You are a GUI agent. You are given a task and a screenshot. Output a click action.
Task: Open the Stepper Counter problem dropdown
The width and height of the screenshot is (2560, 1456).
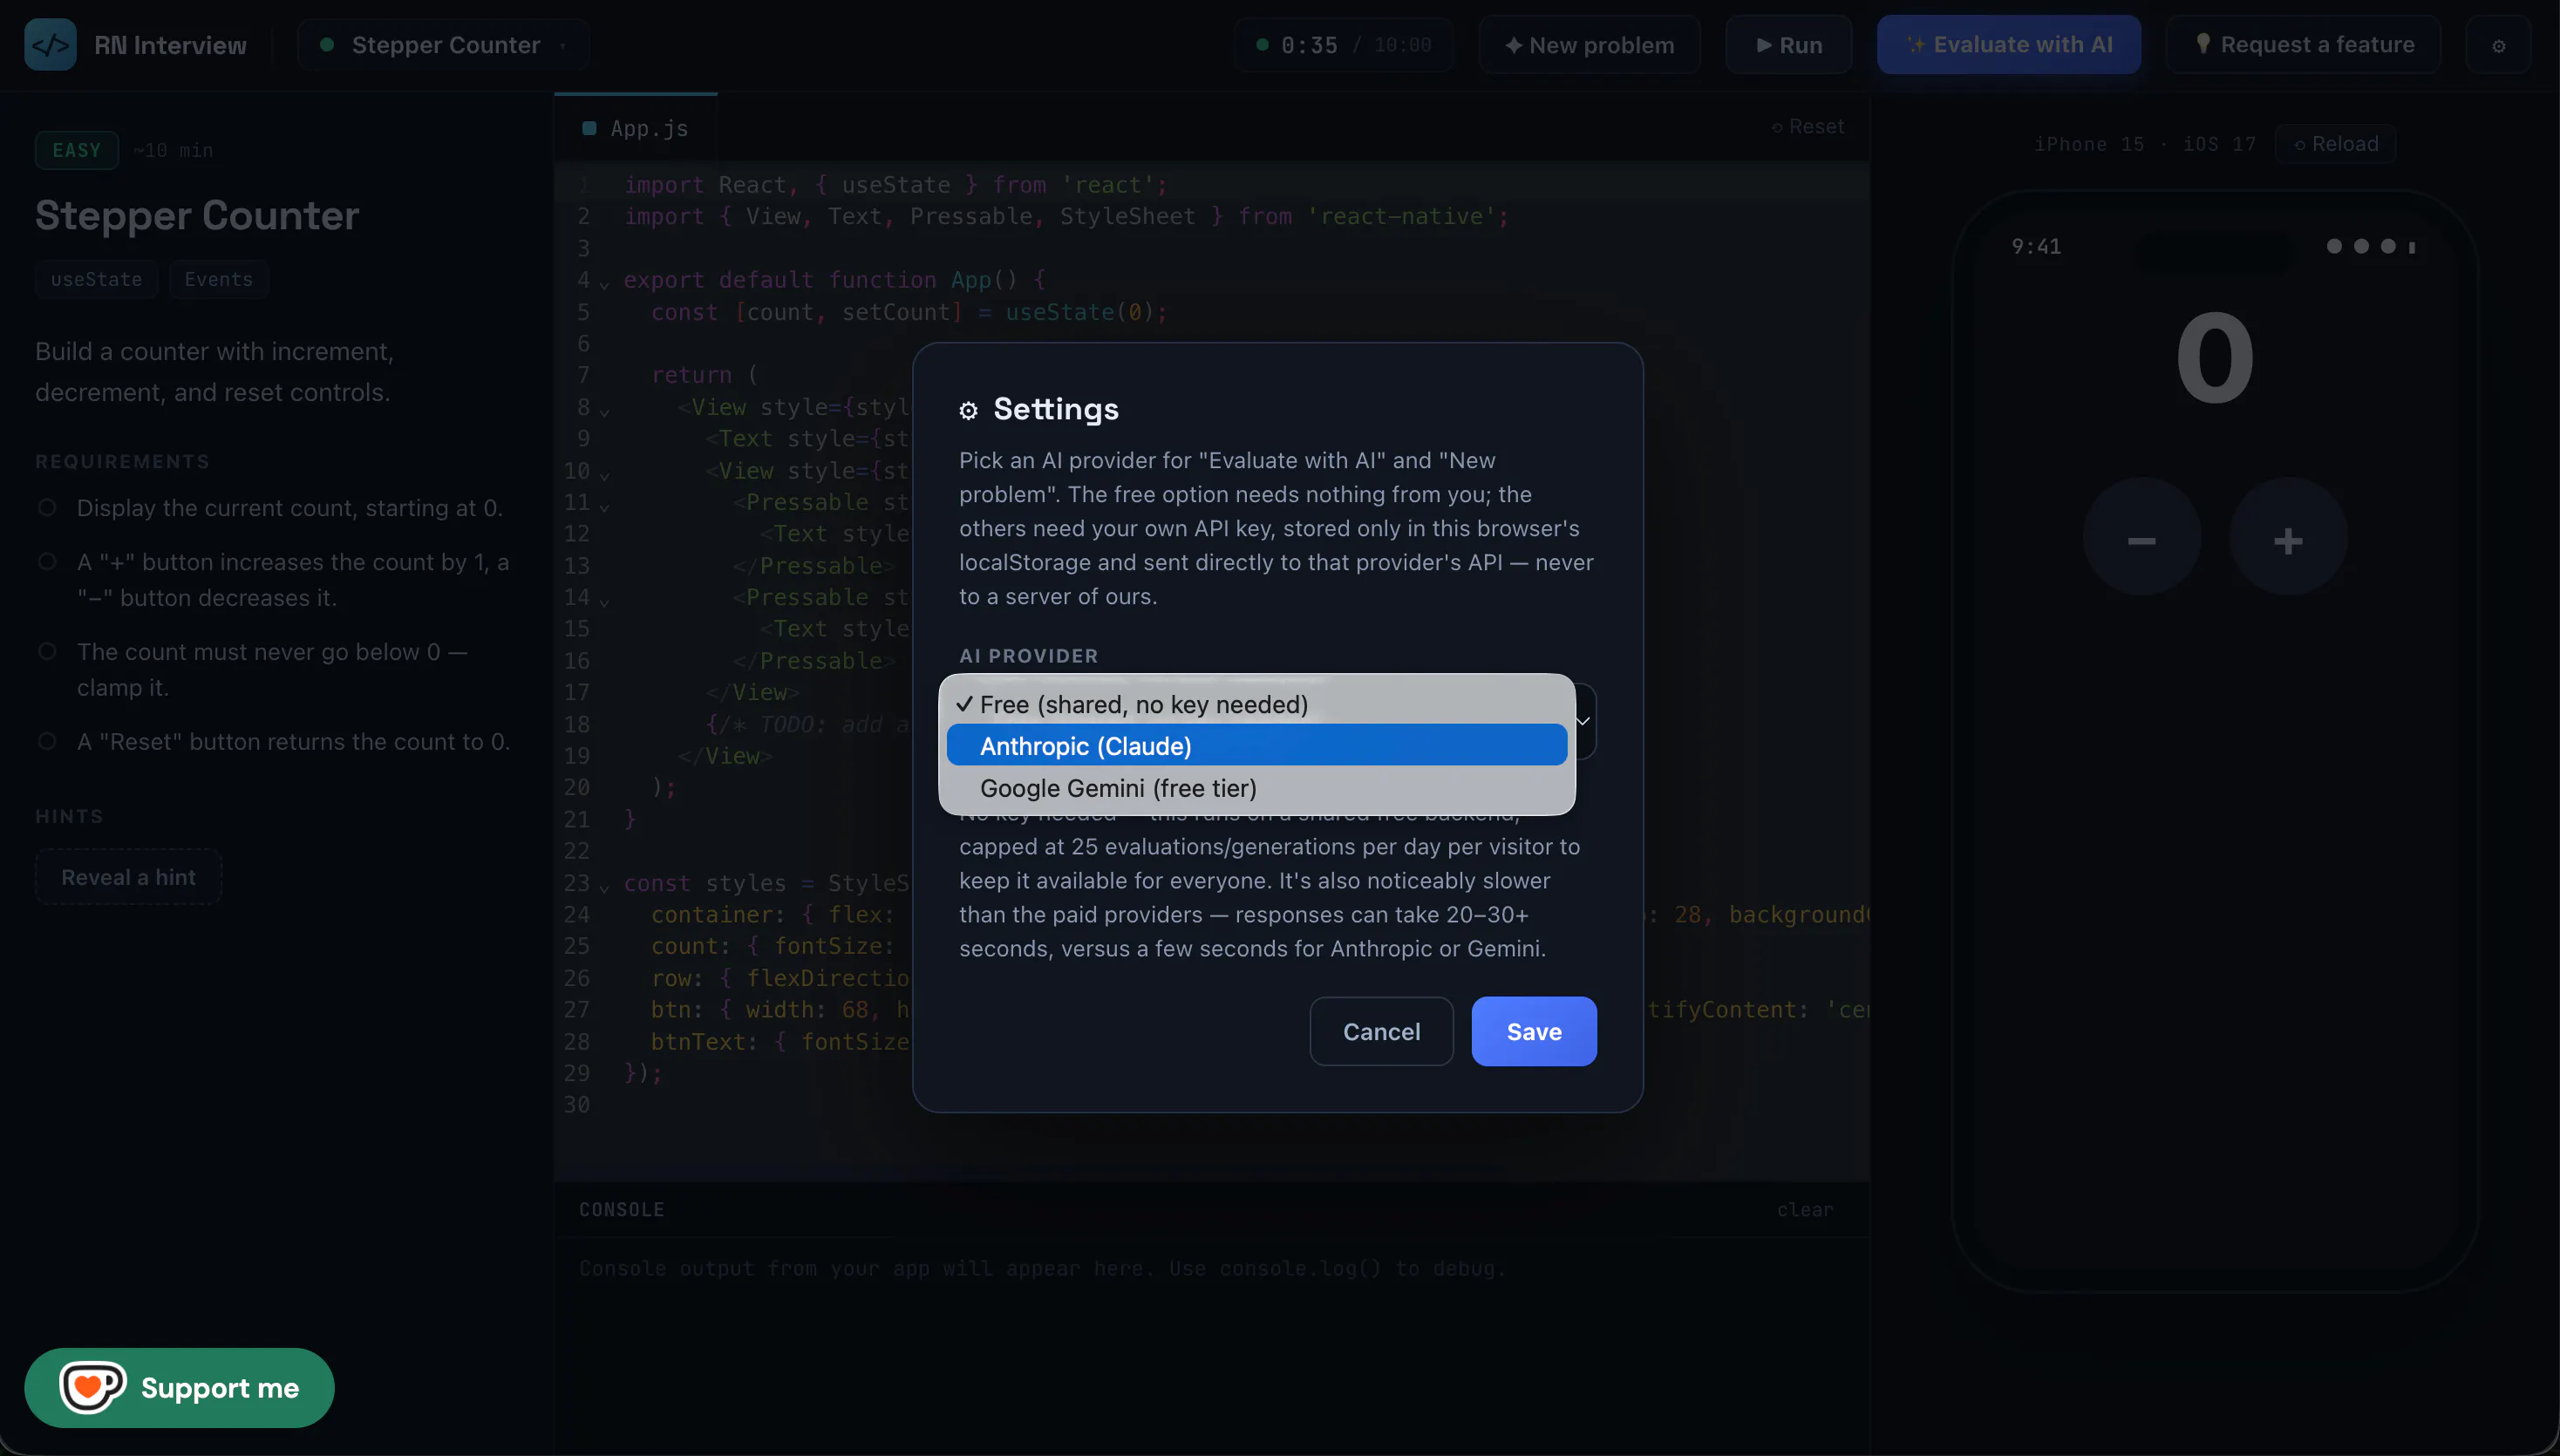click(x=444, y=45)
